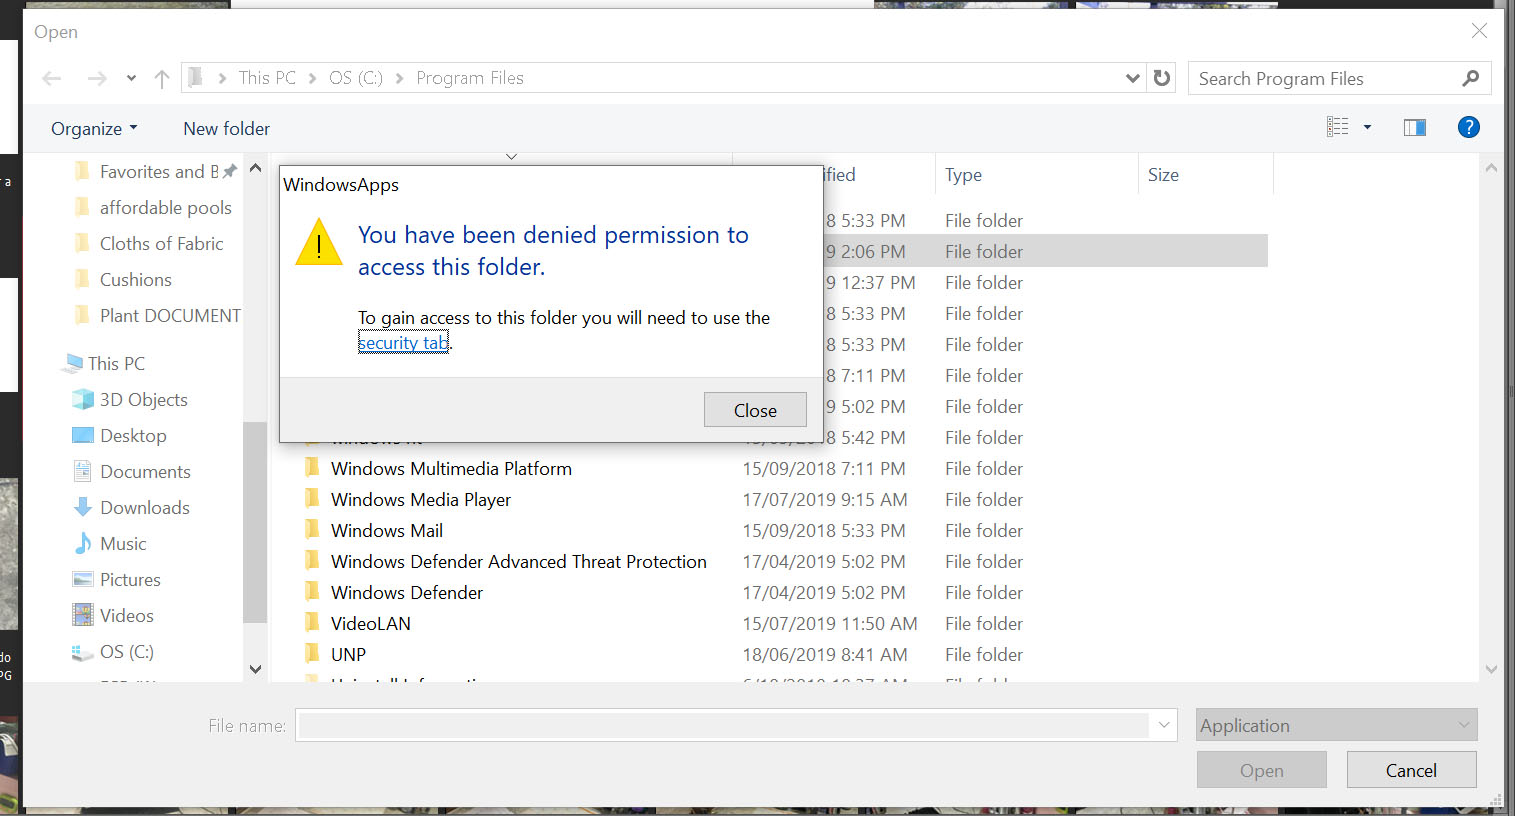Image resolution: width=1515 pixels, height=816 pixels.
Task: Click the change view layout icon
Action: [x=1338, y=127]
